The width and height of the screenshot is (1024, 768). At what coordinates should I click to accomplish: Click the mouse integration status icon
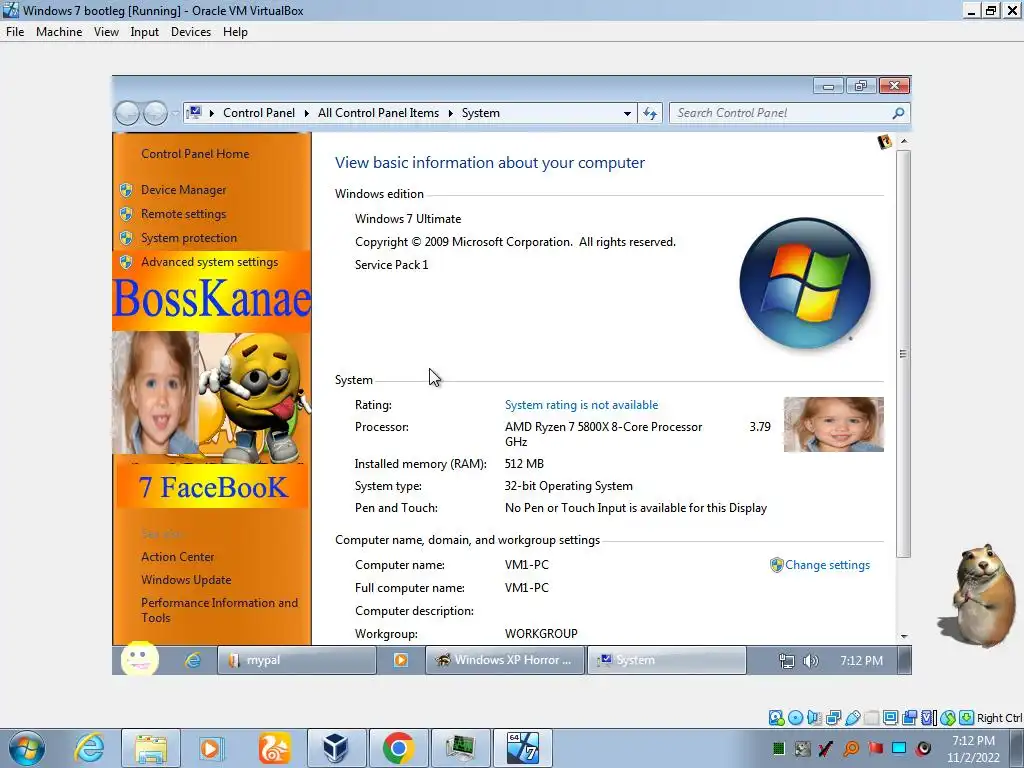[x=948, y=718]
